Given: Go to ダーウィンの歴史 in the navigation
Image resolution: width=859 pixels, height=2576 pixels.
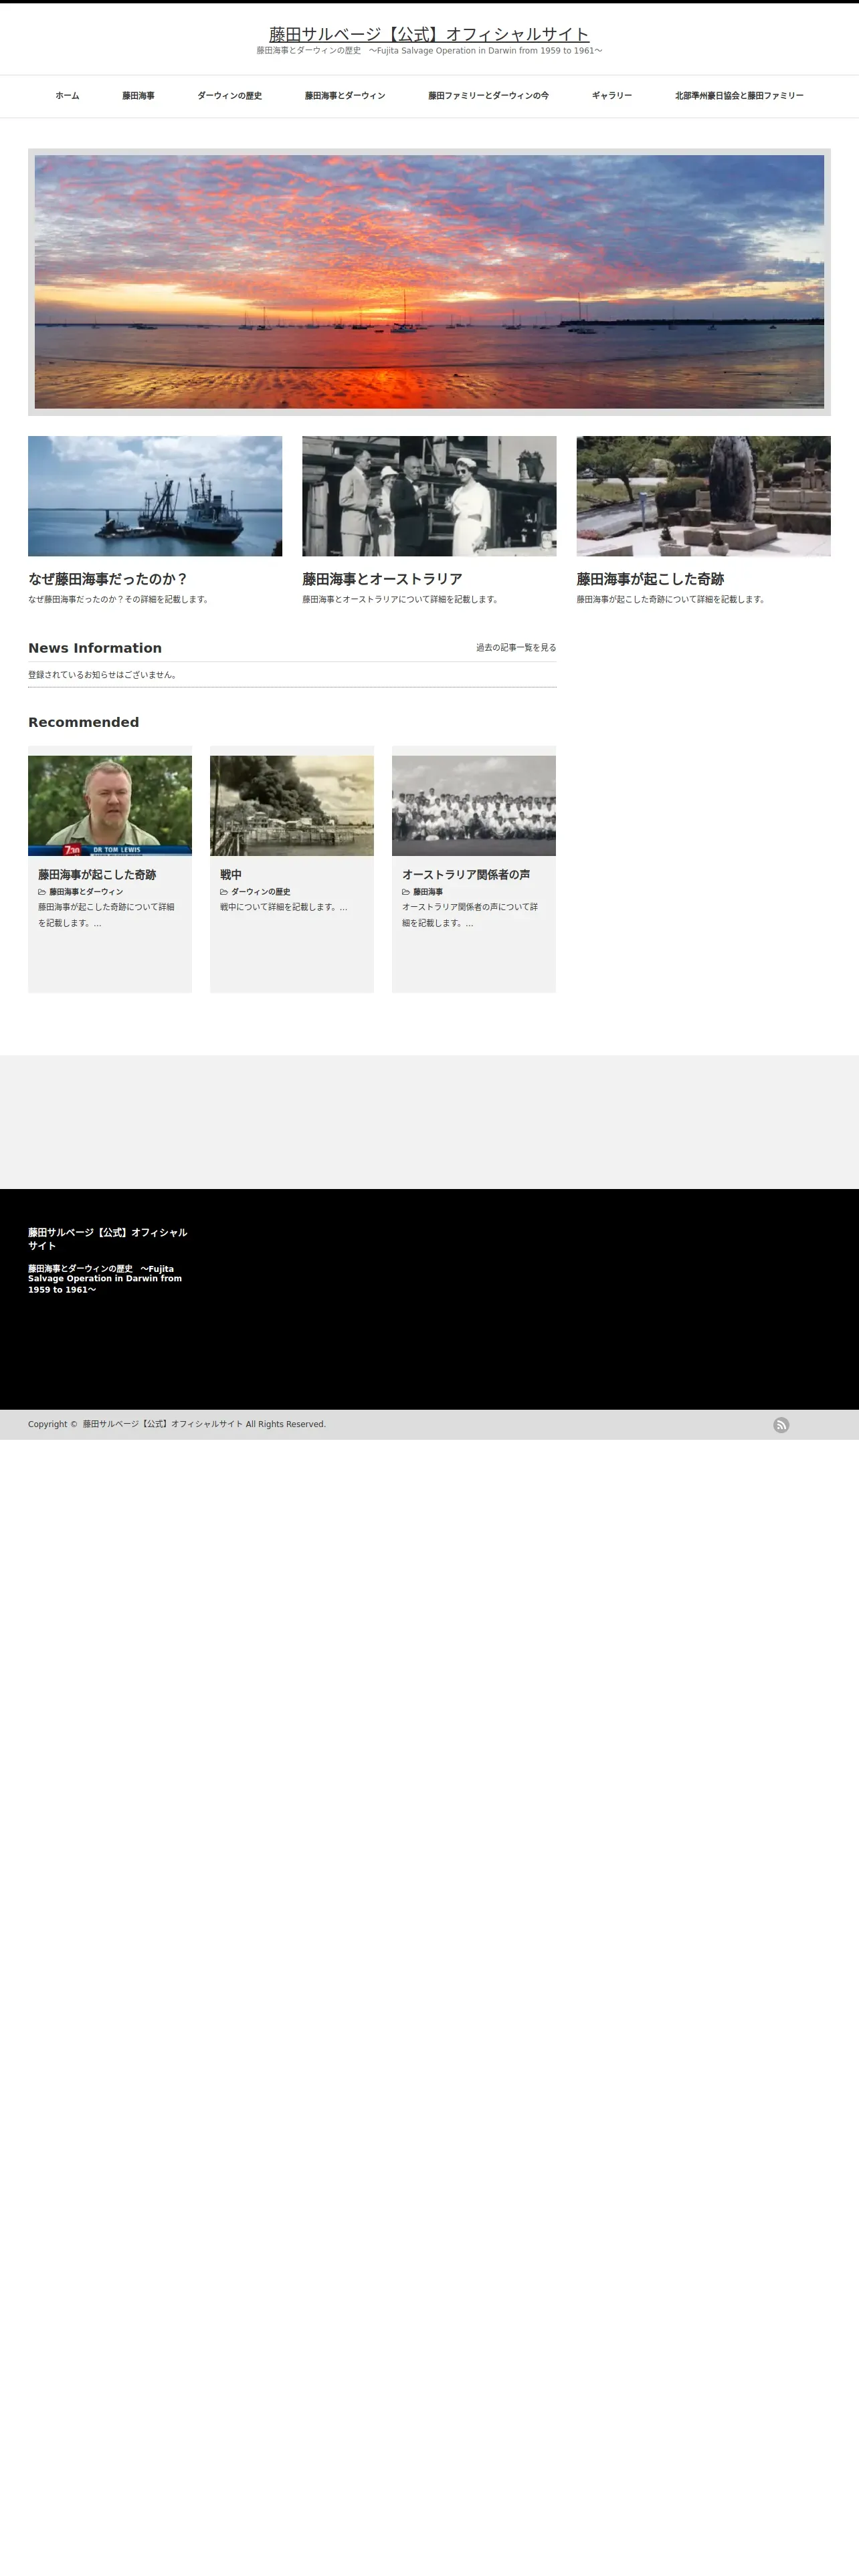Looking at the screenshot, I should (x=229, y=96).
